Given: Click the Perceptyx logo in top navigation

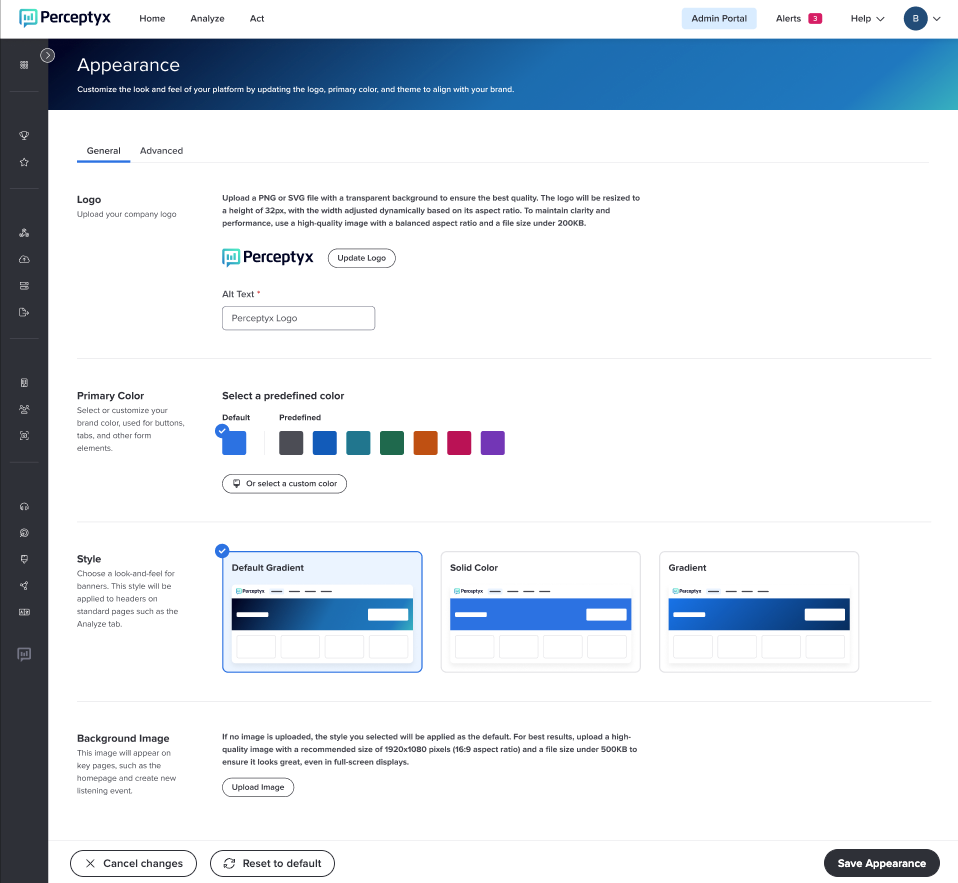Looking at the screenshot, I should click(x=65, y=18).
